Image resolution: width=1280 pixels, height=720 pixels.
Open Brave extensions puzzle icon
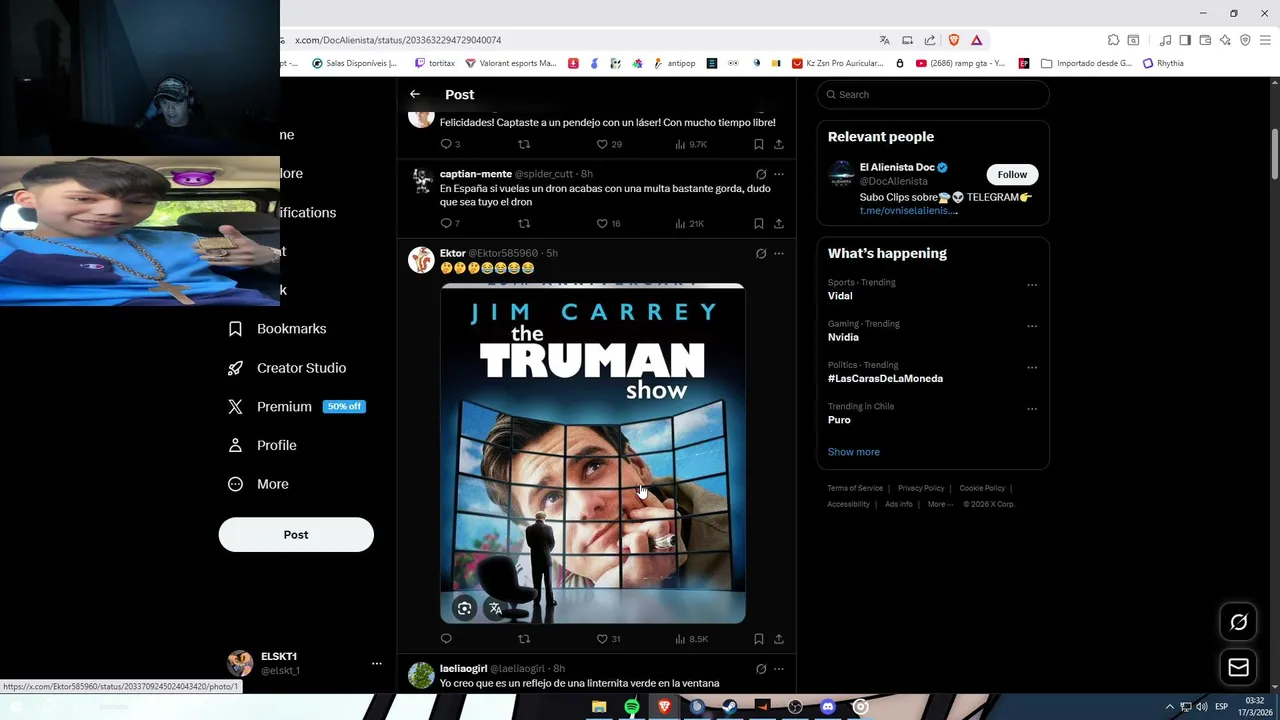coord(1113,40)
